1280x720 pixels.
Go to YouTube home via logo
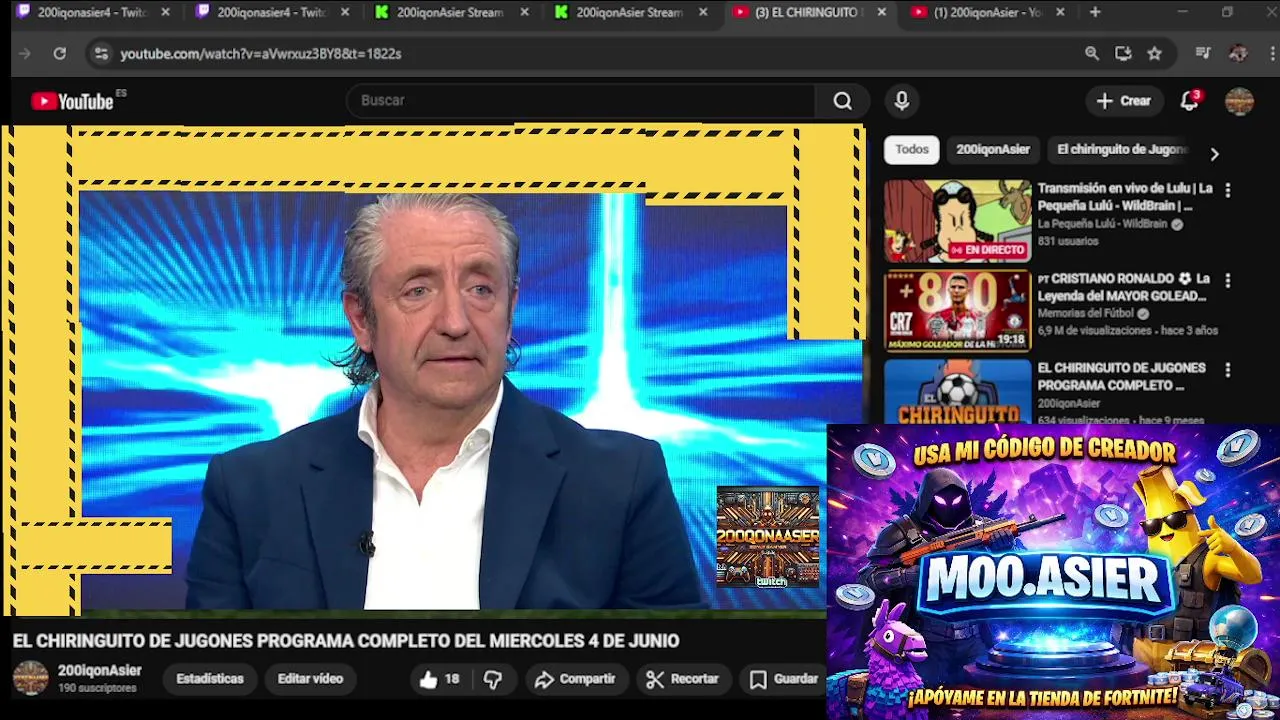[72, 101]
